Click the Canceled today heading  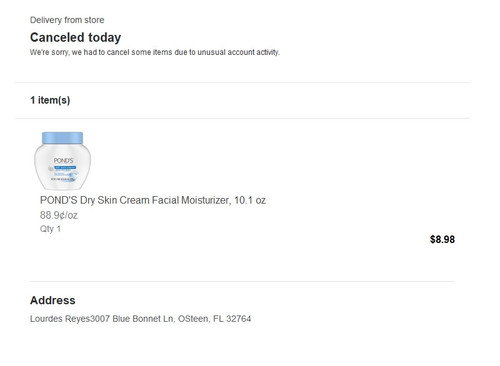75,37
